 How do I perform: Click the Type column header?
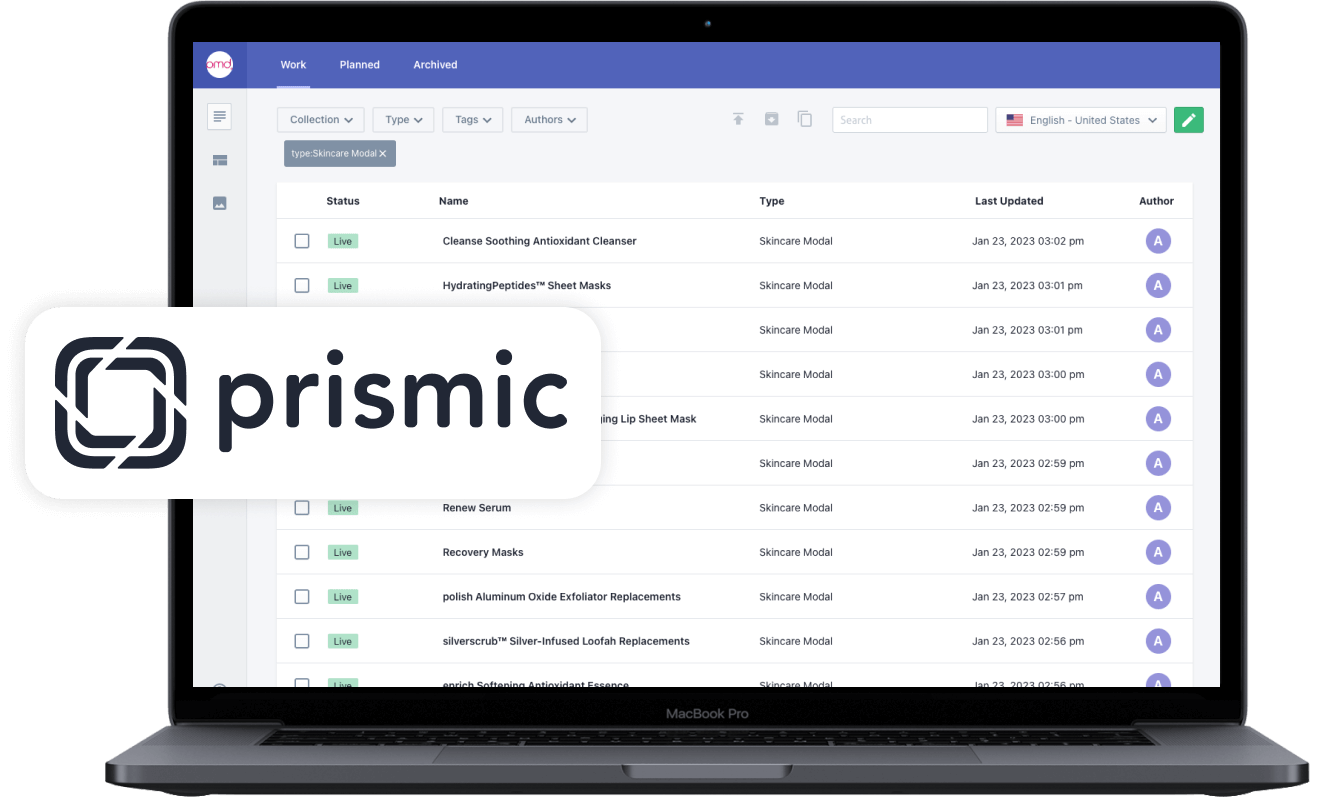772,201
